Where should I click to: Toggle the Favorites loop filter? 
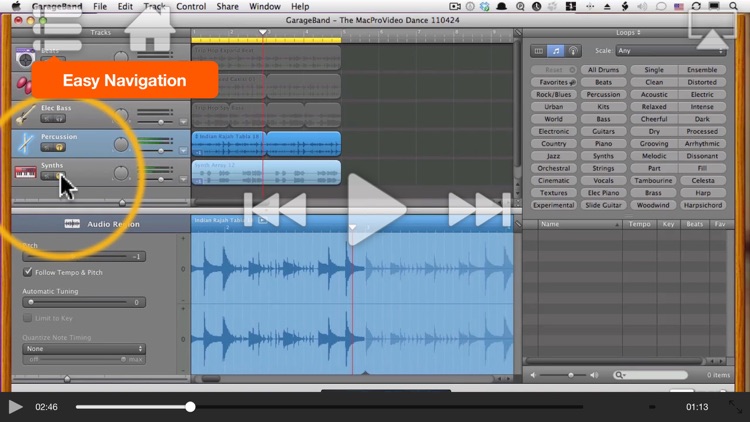(554, 82)
